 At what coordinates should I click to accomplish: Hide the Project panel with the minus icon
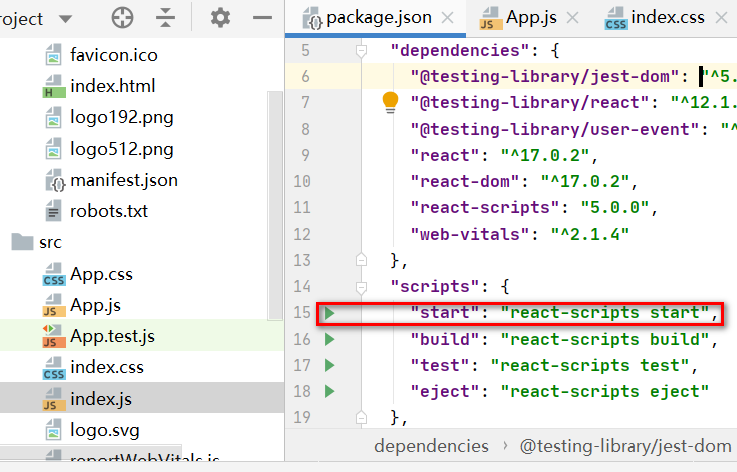[x=262, y=18]
